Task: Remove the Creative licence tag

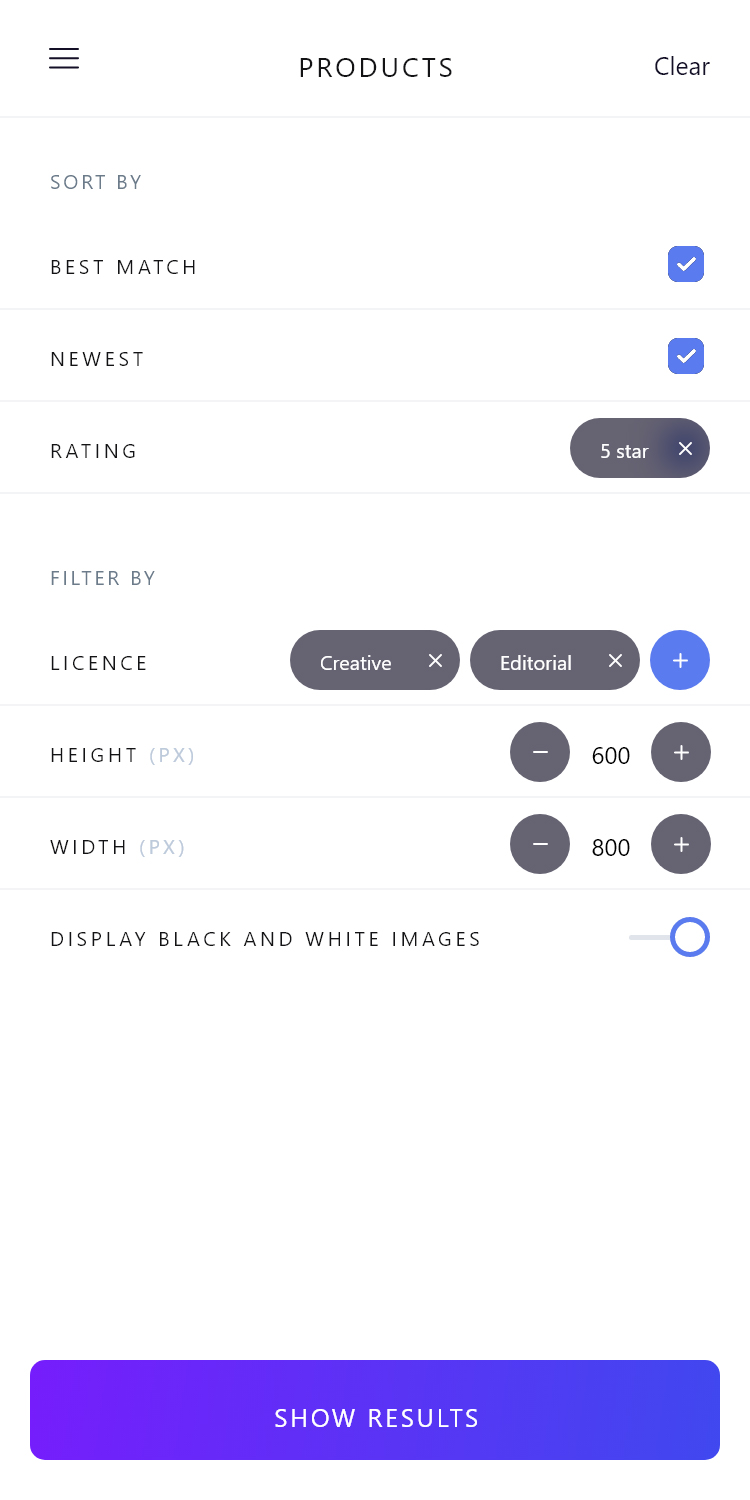Action: [435, 660]
